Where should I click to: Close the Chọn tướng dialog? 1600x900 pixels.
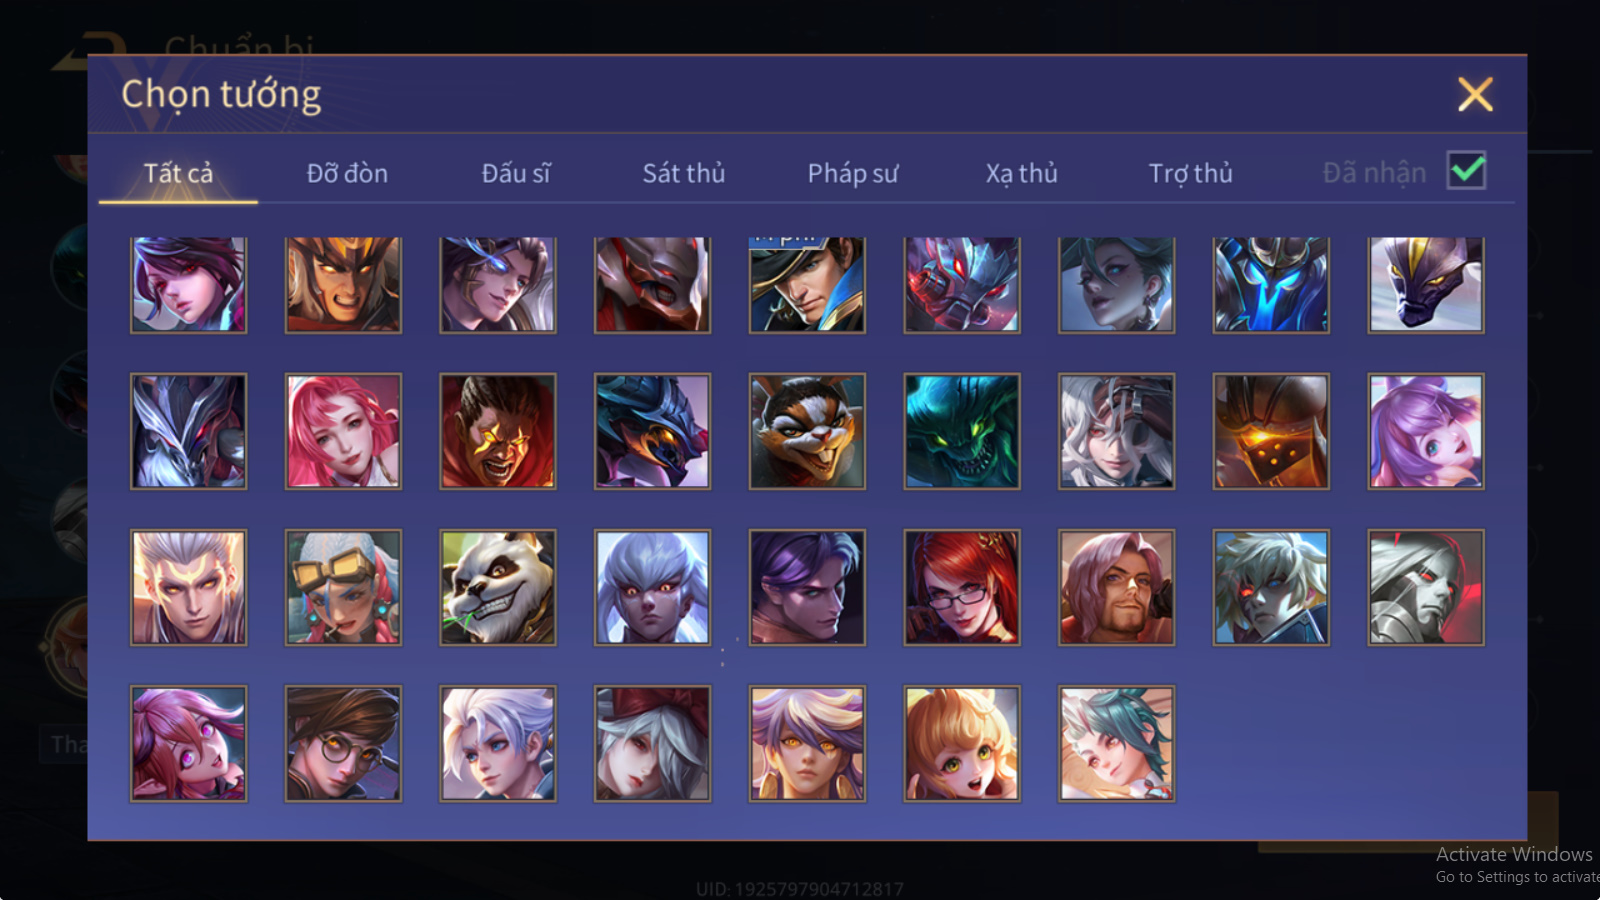pyautogui.click(x=1475, y=95)
